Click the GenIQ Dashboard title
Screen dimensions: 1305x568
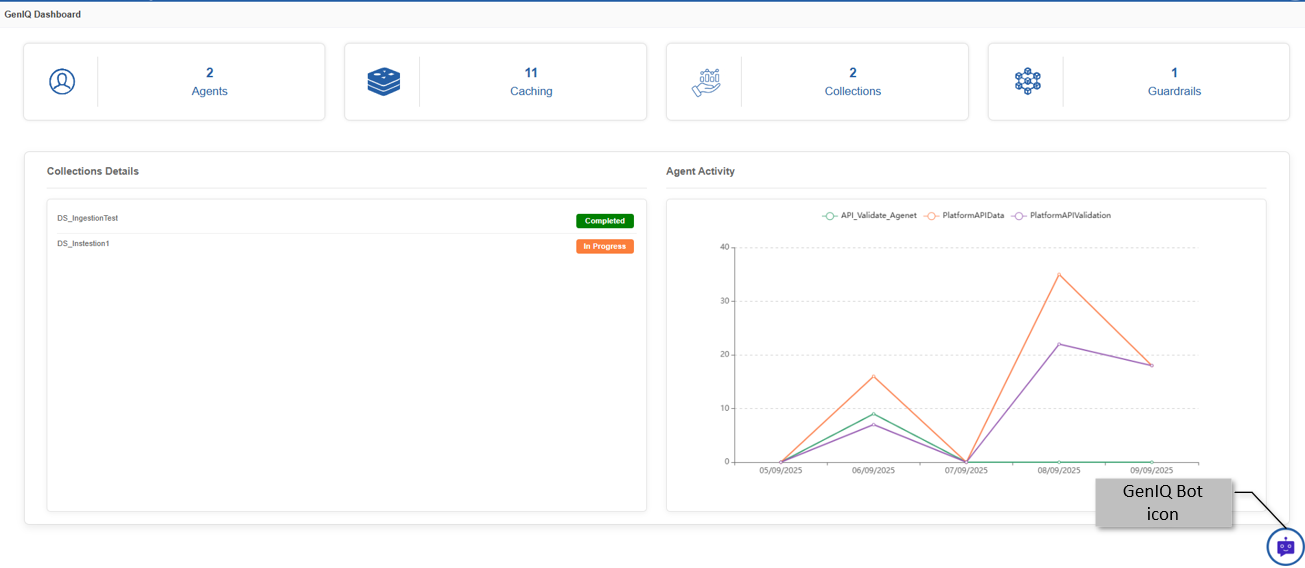(x=43, y=14)
